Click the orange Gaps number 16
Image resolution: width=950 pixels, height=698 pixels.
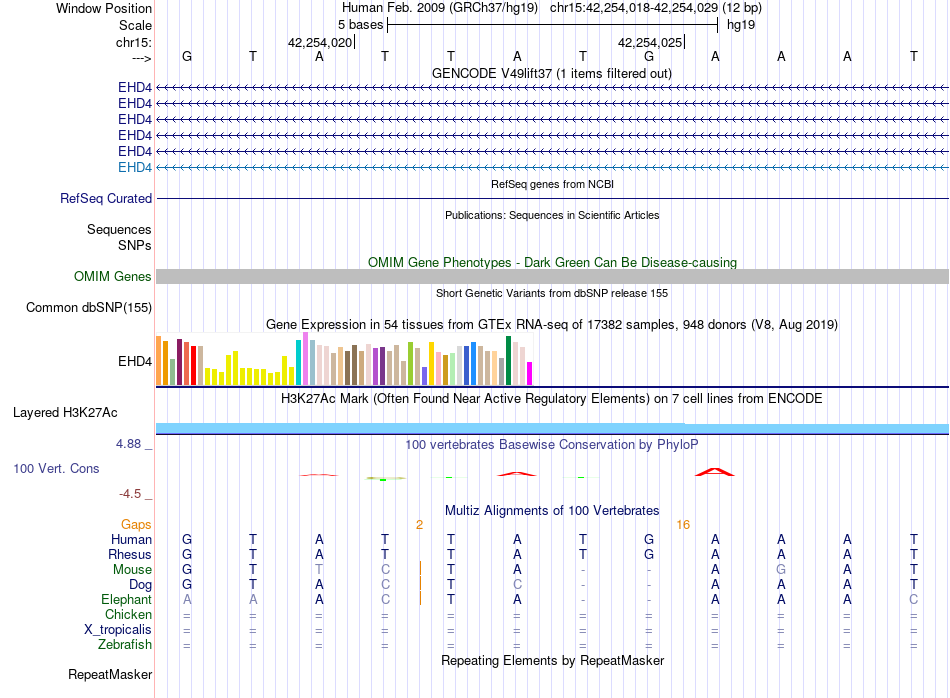click(683, 525)
